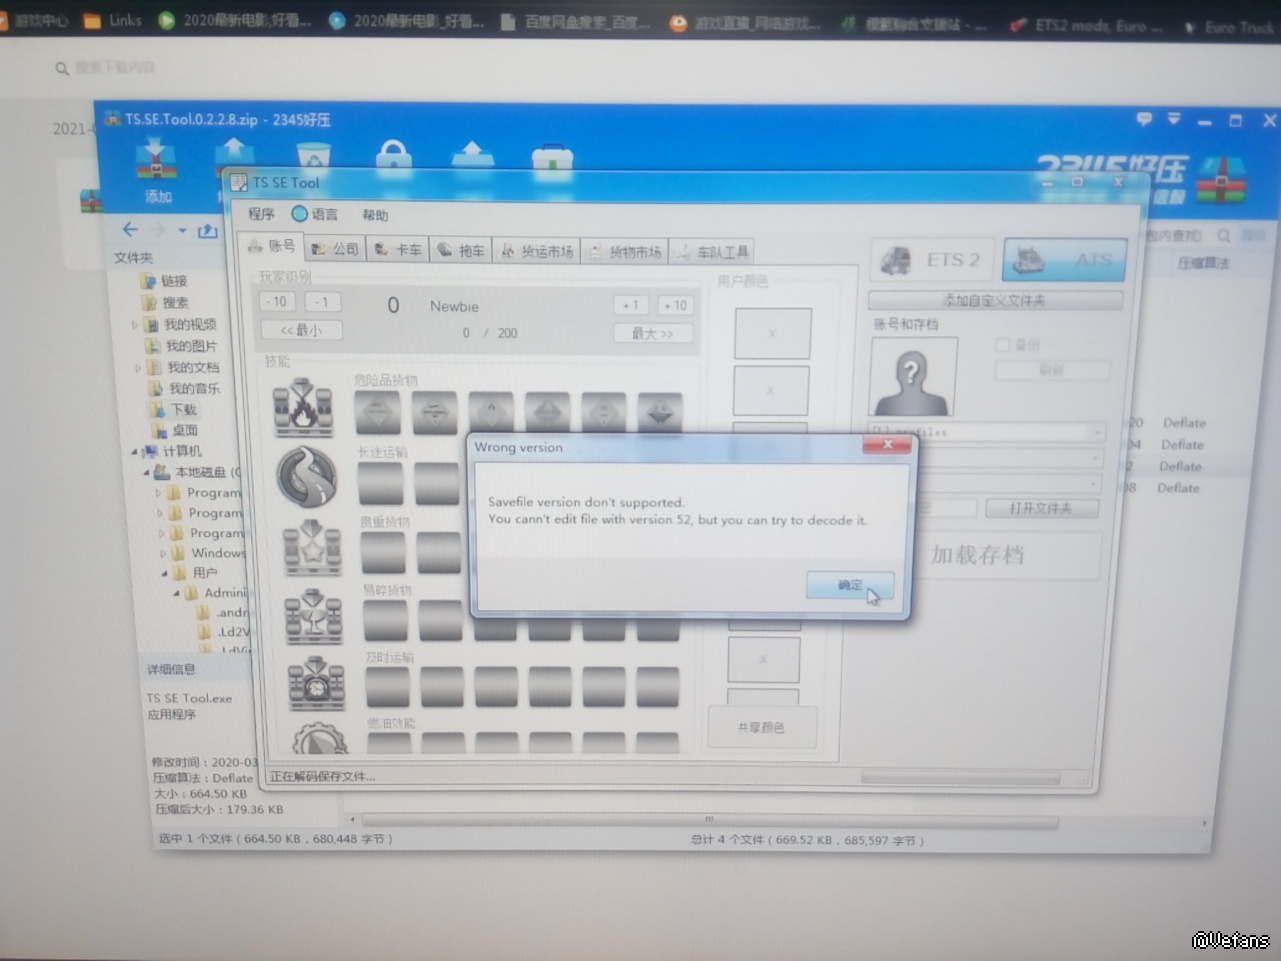Increase player level with +1 button
Image resolution: width=1281 pixels, height=961 pixels.
coord(630,305)
